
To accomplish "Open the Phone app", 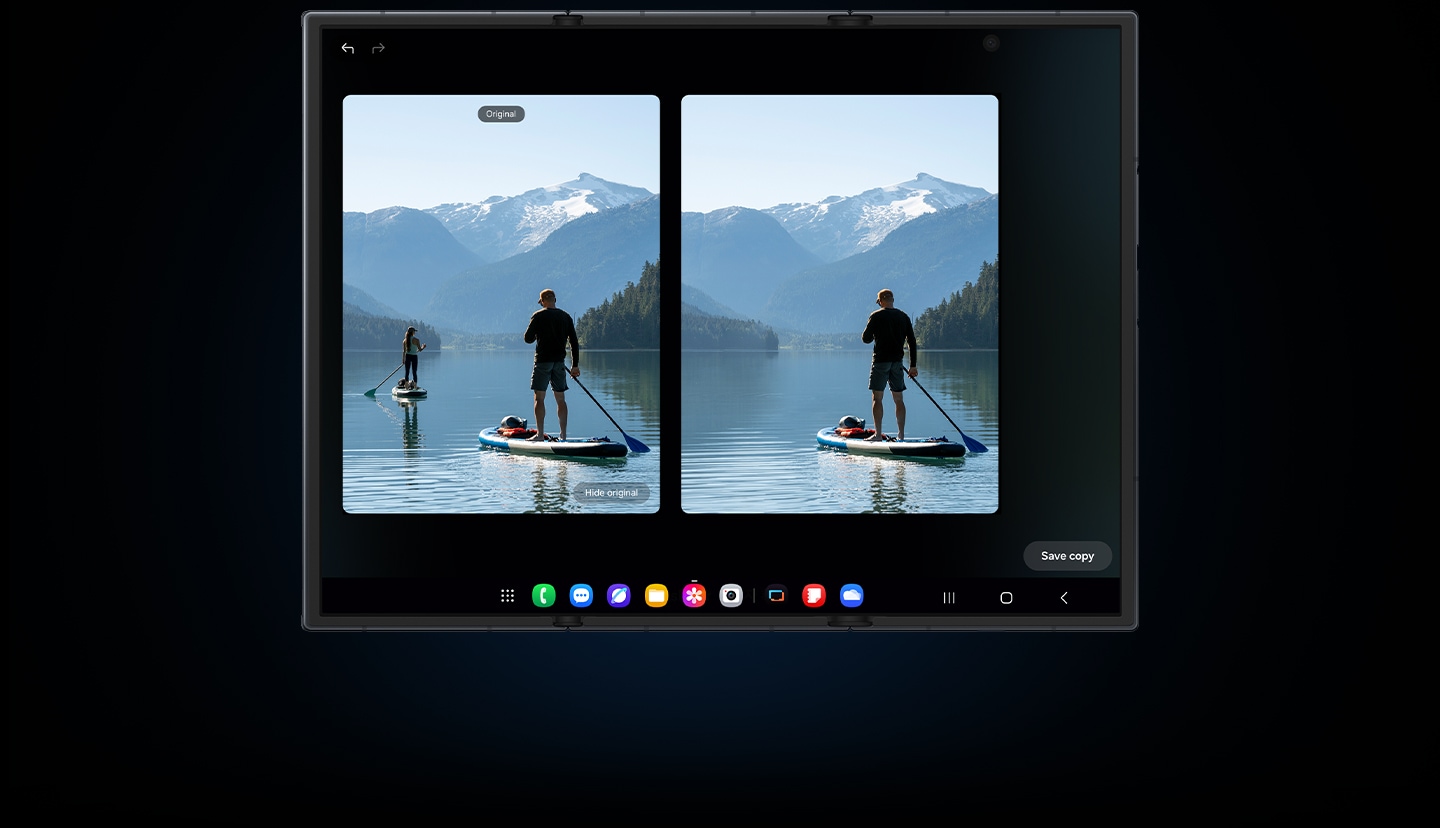I will (x=543, y=595).
